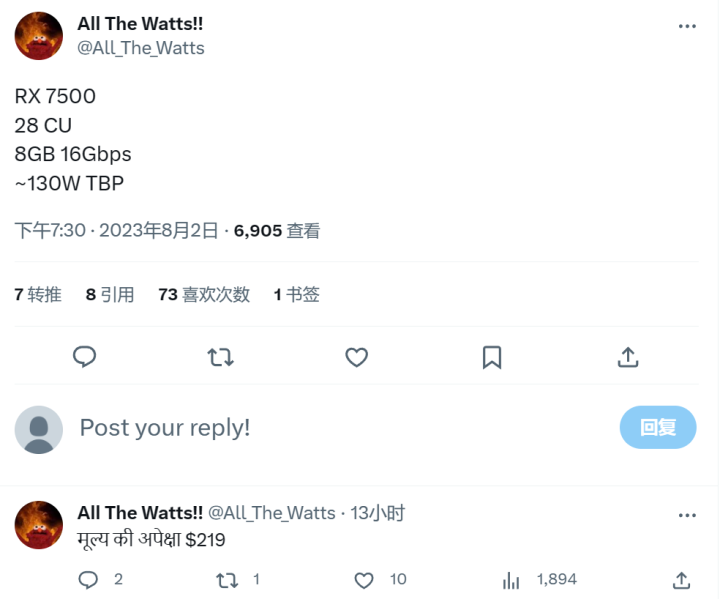Share the main tweet via share icon
The height and width of the screenshot is (599, 720).
click(628, 357)
